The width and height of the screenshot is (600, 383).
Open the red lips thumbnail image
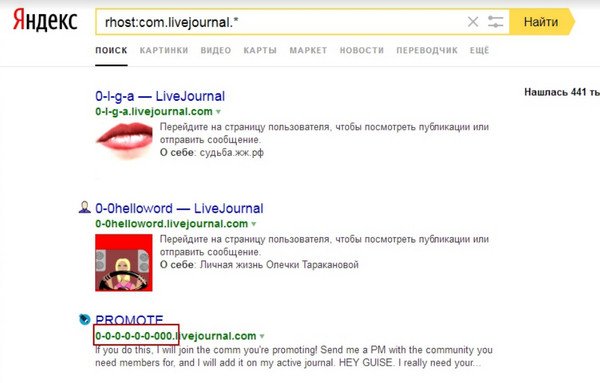(x=124, y=140)
